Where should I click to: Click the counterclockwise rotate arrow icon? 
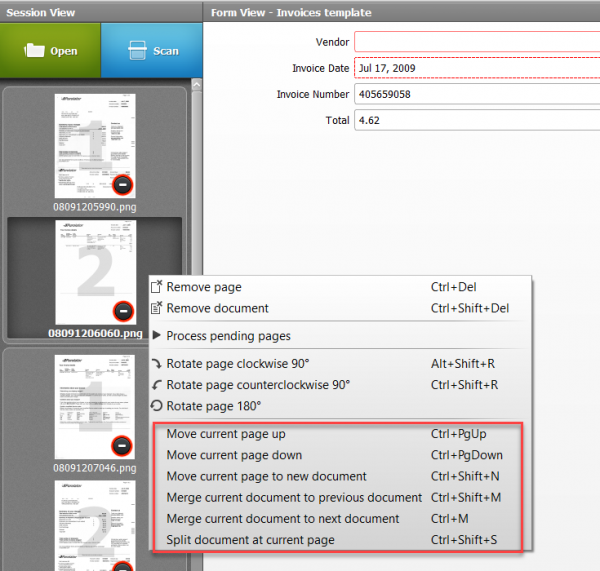(x=157, y=384)
